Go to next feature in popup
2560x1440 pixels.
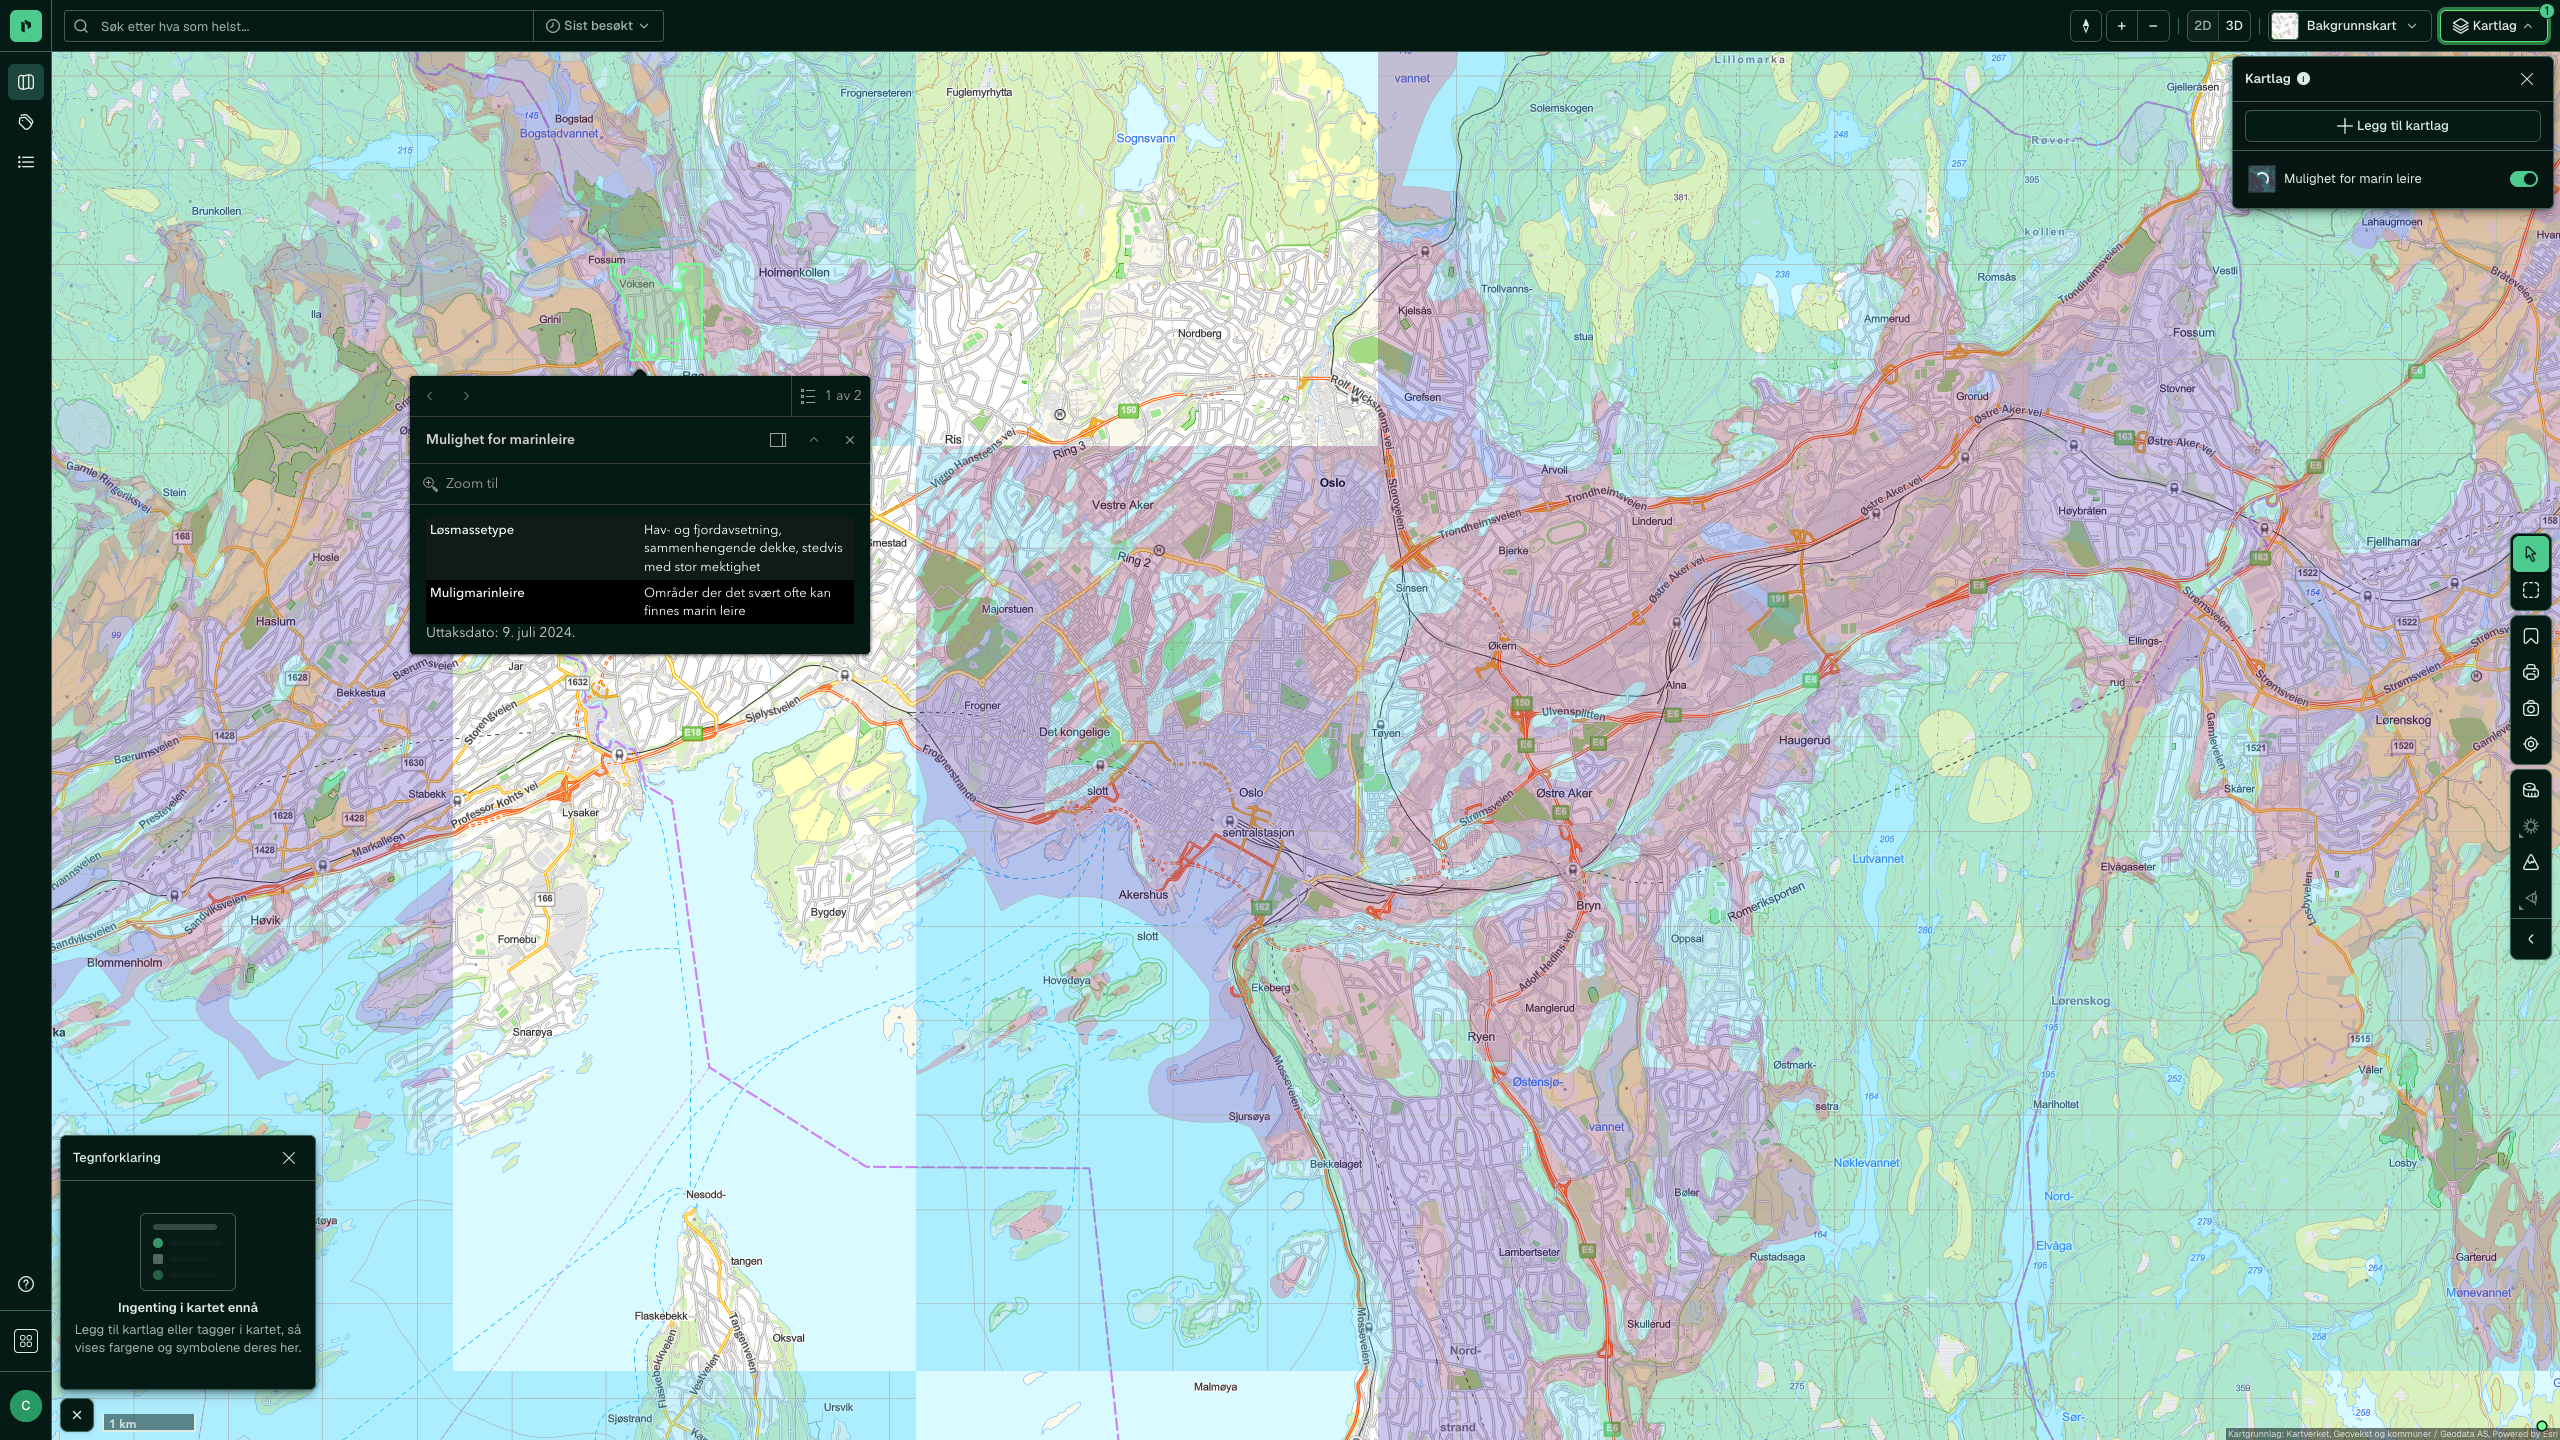(x=466, y=396)
